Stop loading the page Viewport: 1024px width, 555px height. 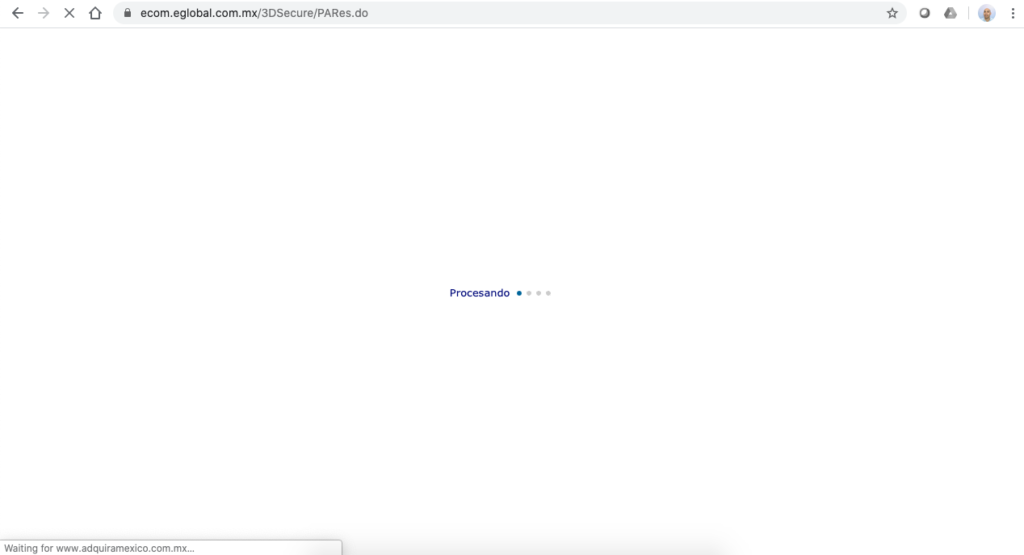[69, 13]
